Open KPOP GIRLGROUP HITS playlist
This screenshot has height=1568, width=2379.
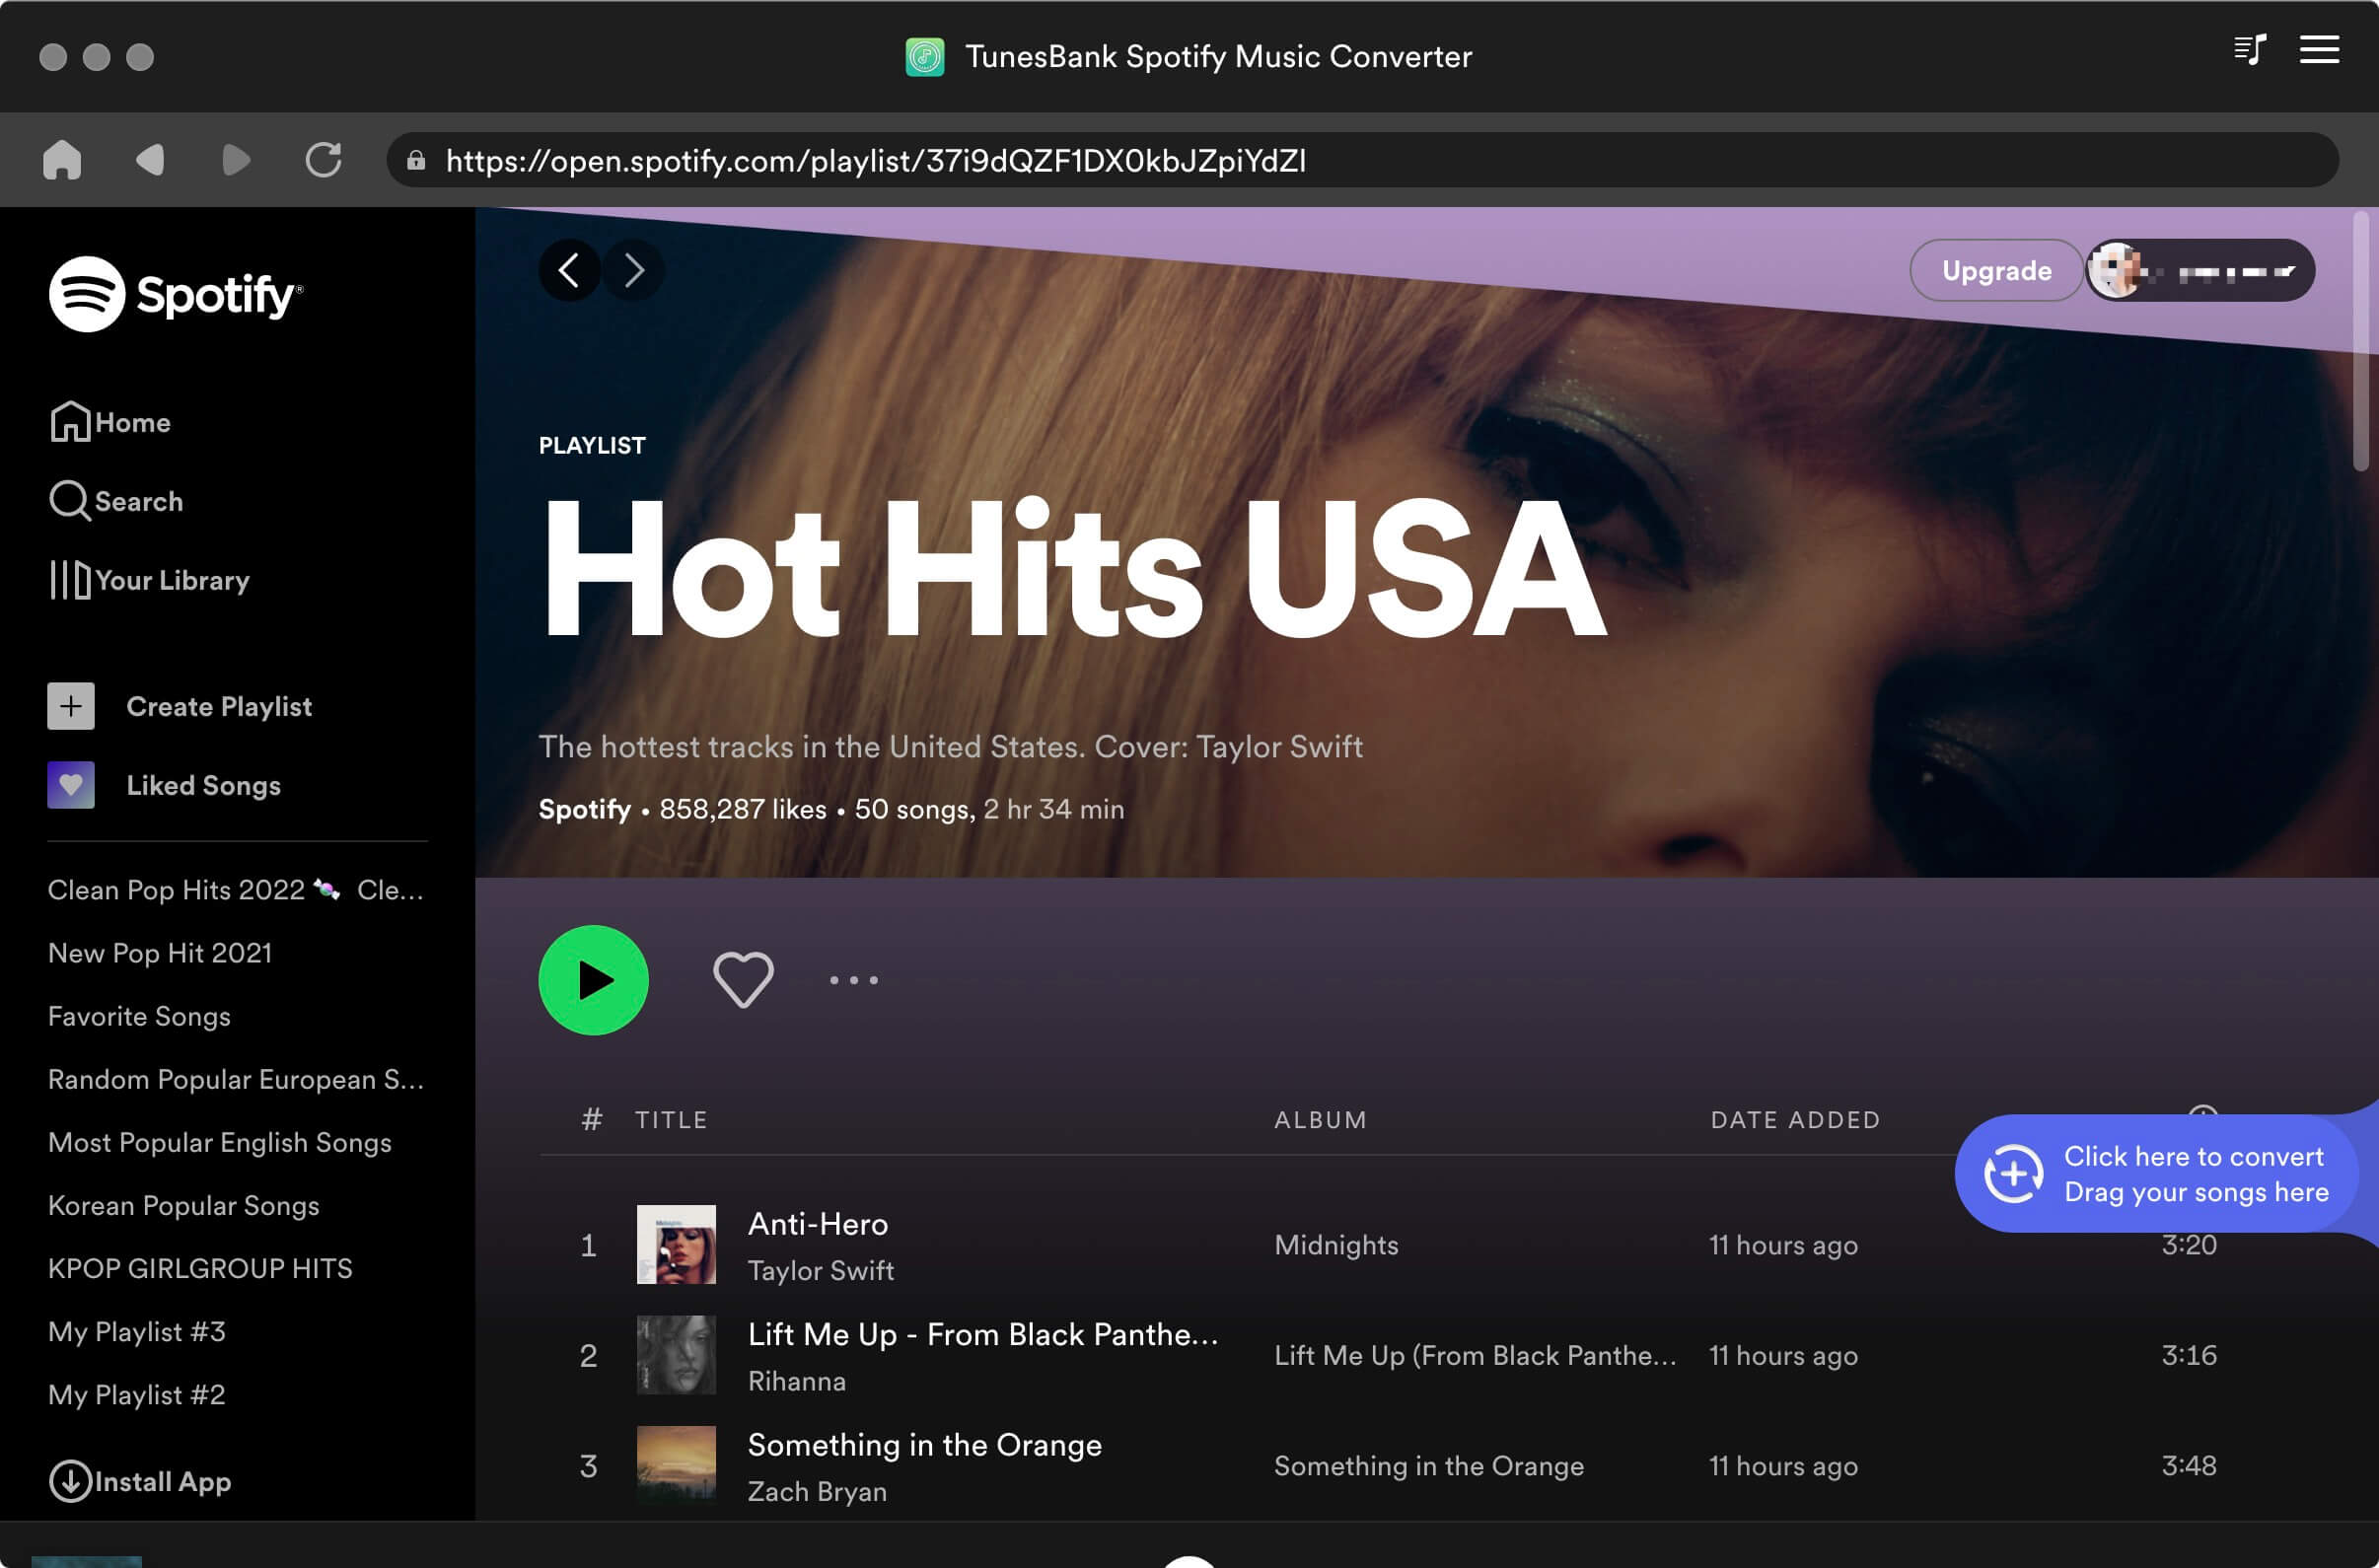coord(200,1268)
